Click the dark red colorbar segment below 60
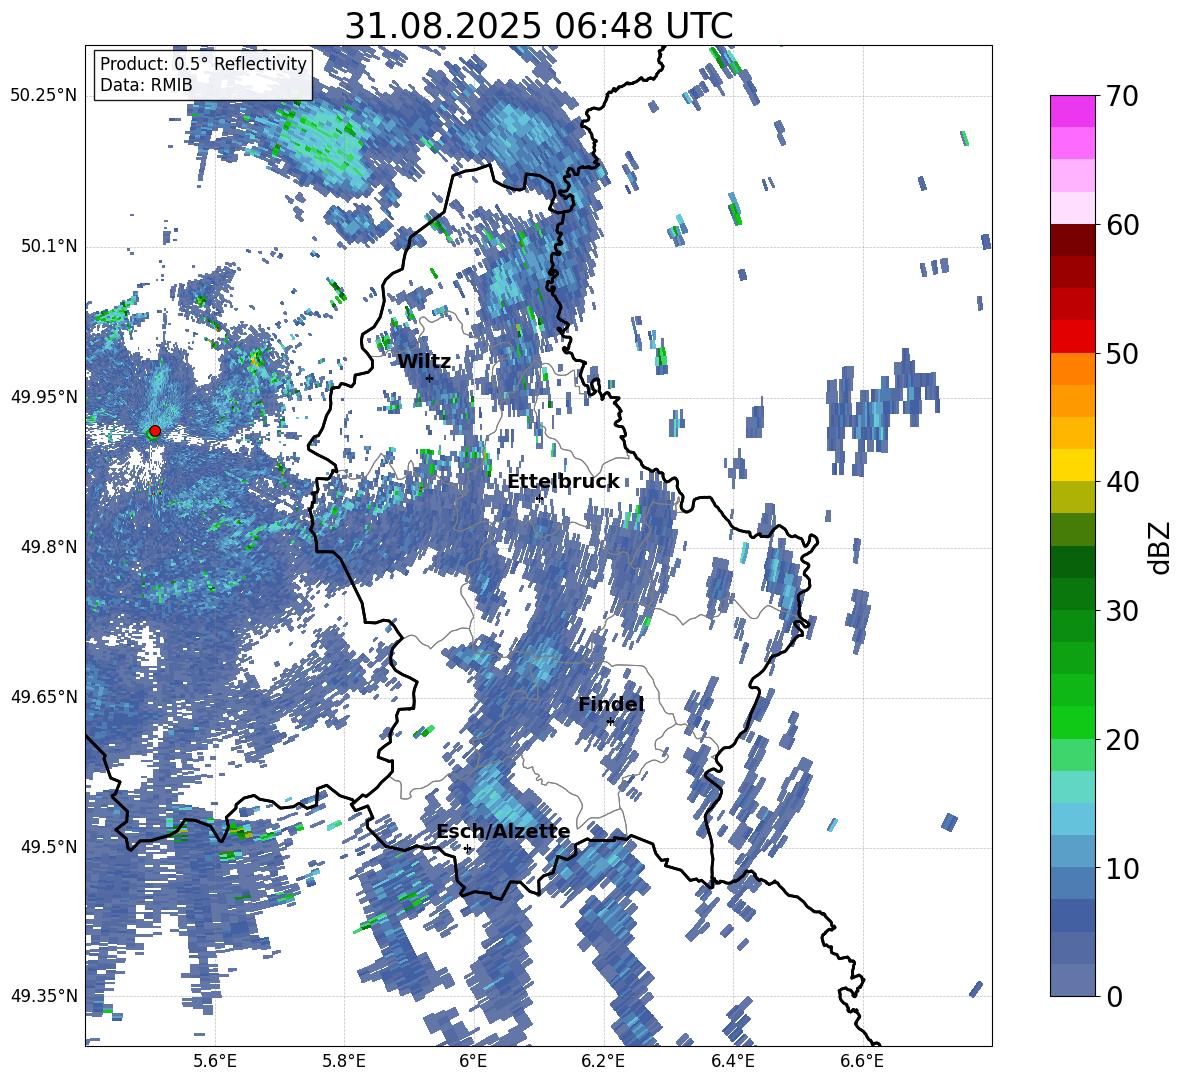This screenshot has height=1081, width=1184. pos(1072,240)
